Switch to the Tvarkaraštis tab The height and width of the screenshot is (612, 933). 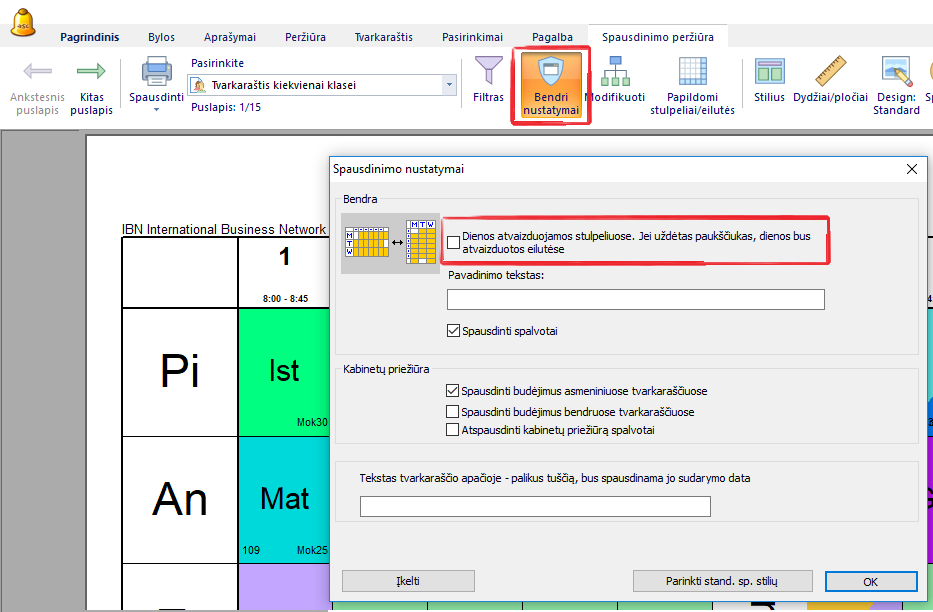[x=383, y=37]
